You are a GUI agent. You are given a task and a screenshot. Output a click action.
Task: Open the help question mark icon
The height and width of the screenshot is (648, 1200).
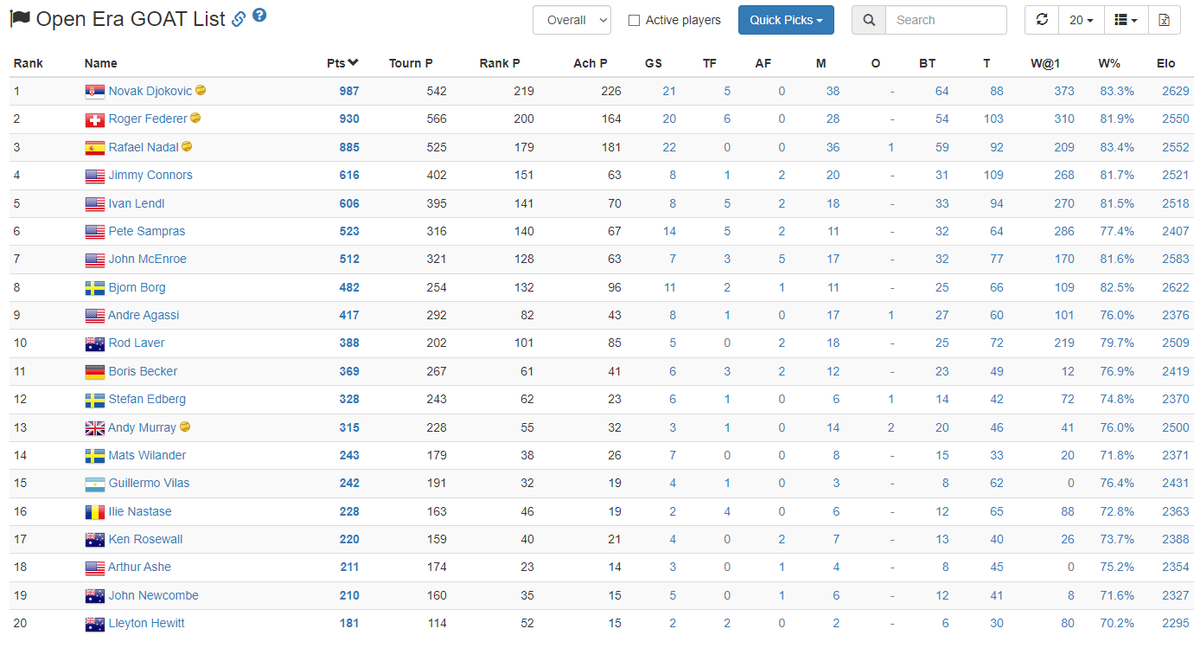point(260,16)
